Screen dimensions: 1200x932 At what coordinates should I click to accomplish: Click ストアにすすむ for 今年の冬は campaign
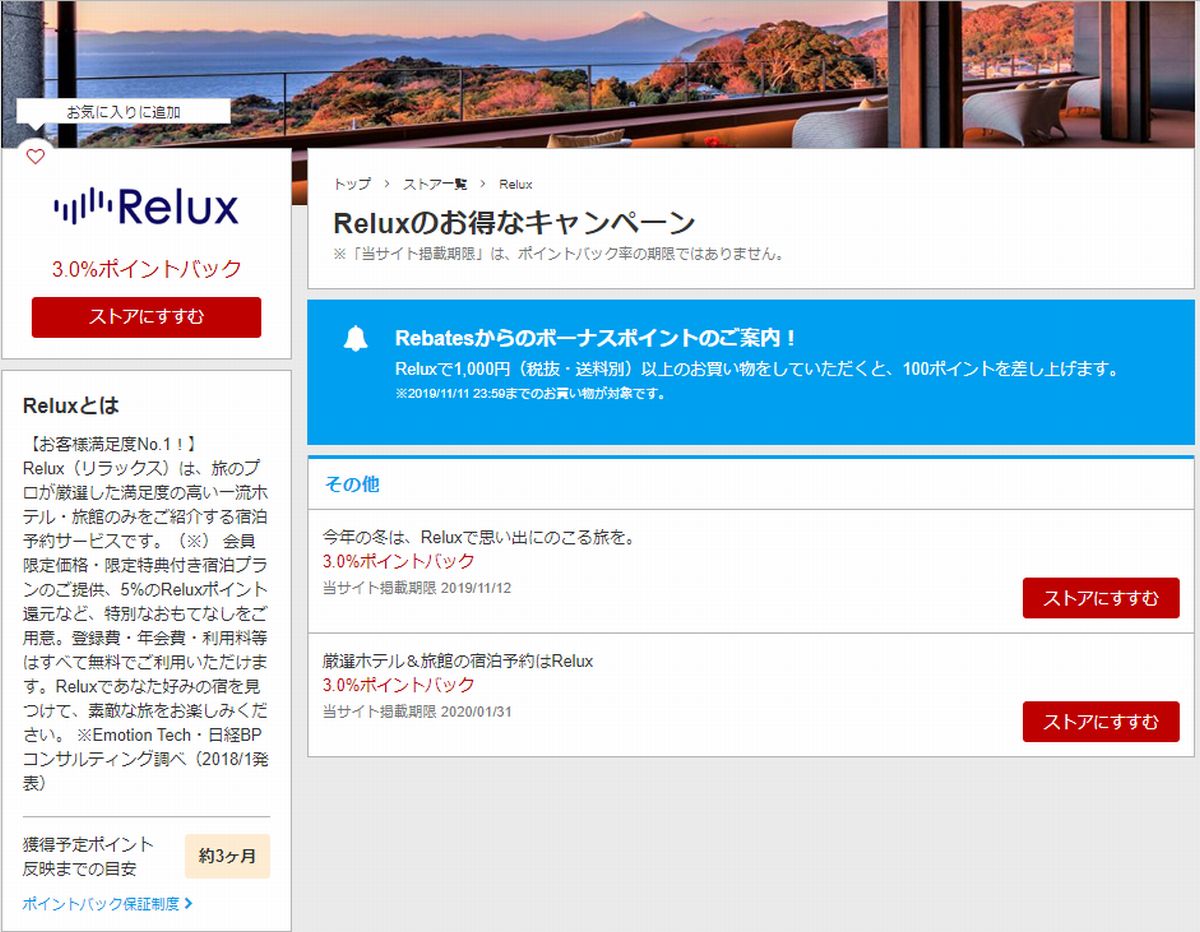pyautogui.click(x=1101, y=598)
